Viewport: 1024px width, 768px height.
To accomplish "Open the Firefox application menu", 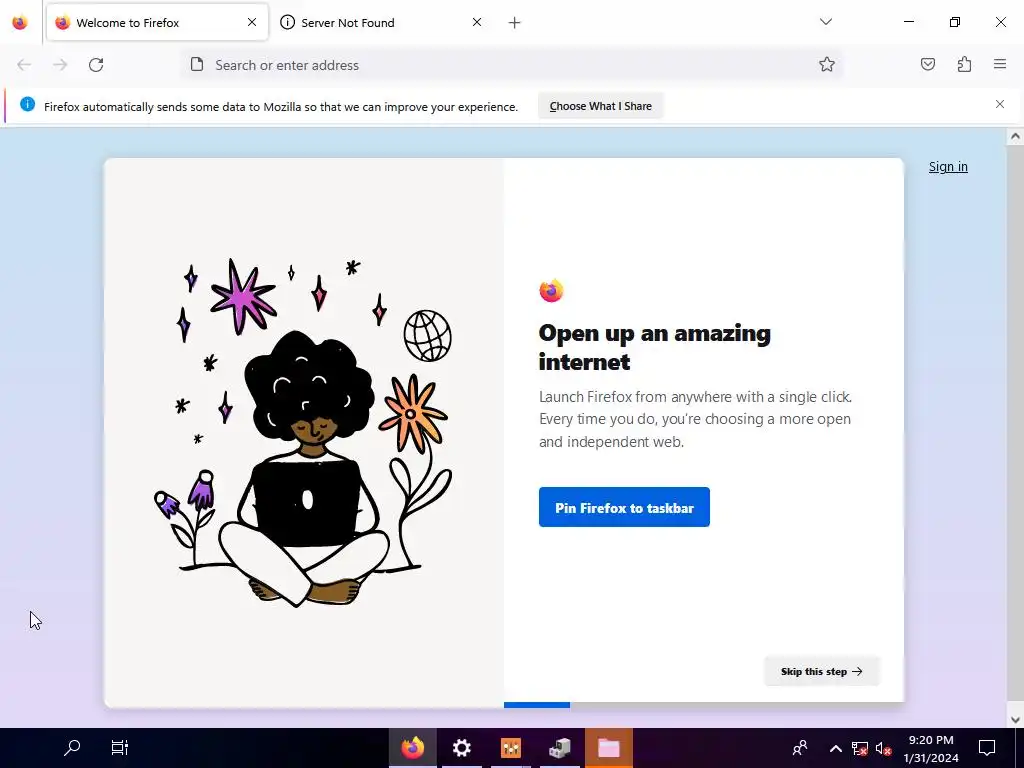I will 1000,64.
